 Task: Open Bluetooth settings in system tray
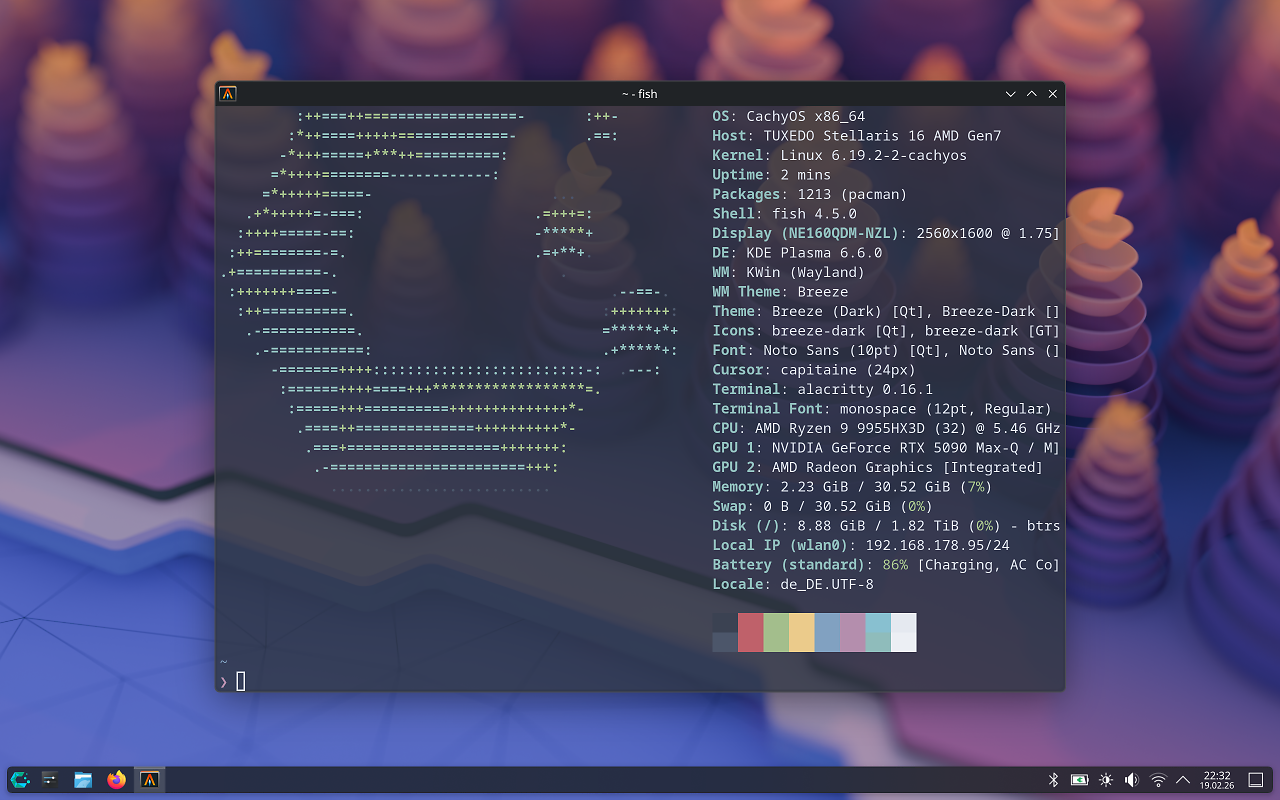[1053, 780]
